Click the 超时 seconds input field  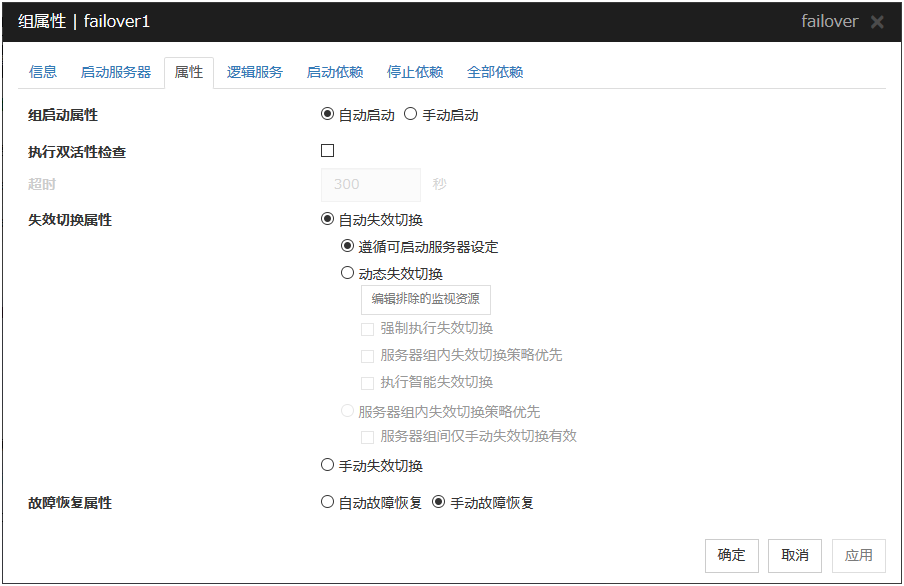tap(370, 185)
